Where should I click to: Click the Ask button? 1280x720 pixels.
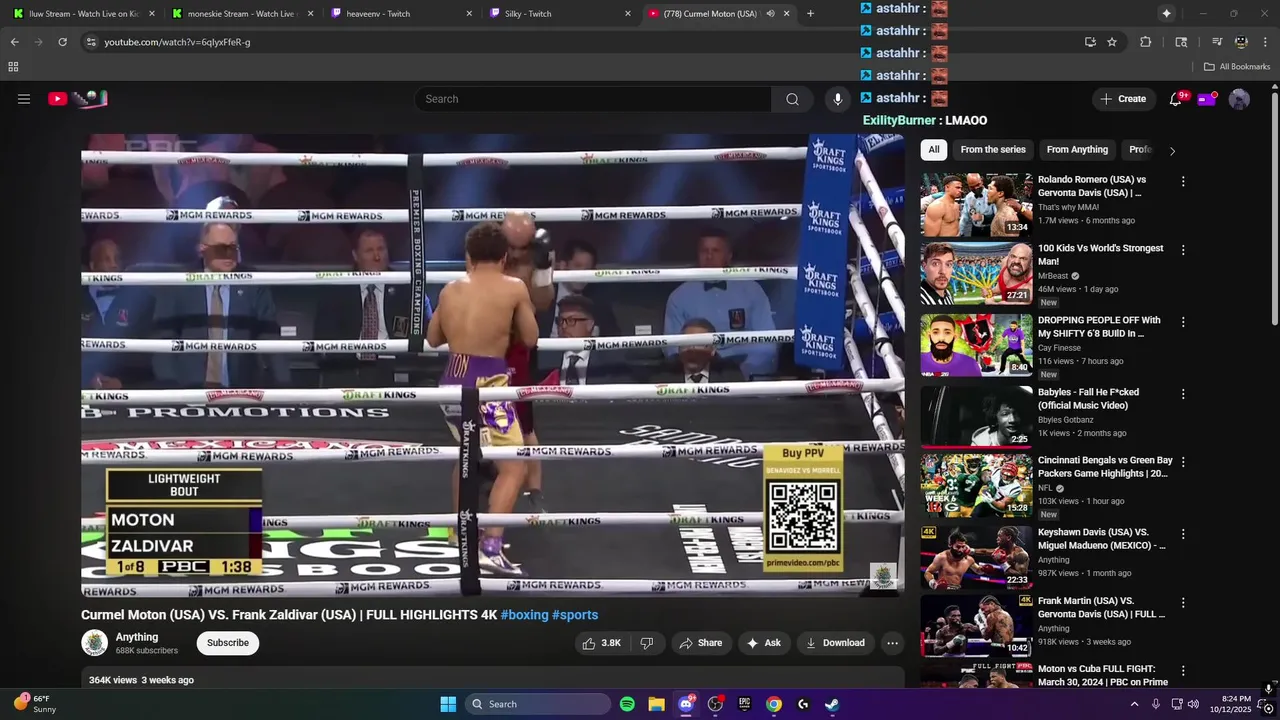[763, 643]
